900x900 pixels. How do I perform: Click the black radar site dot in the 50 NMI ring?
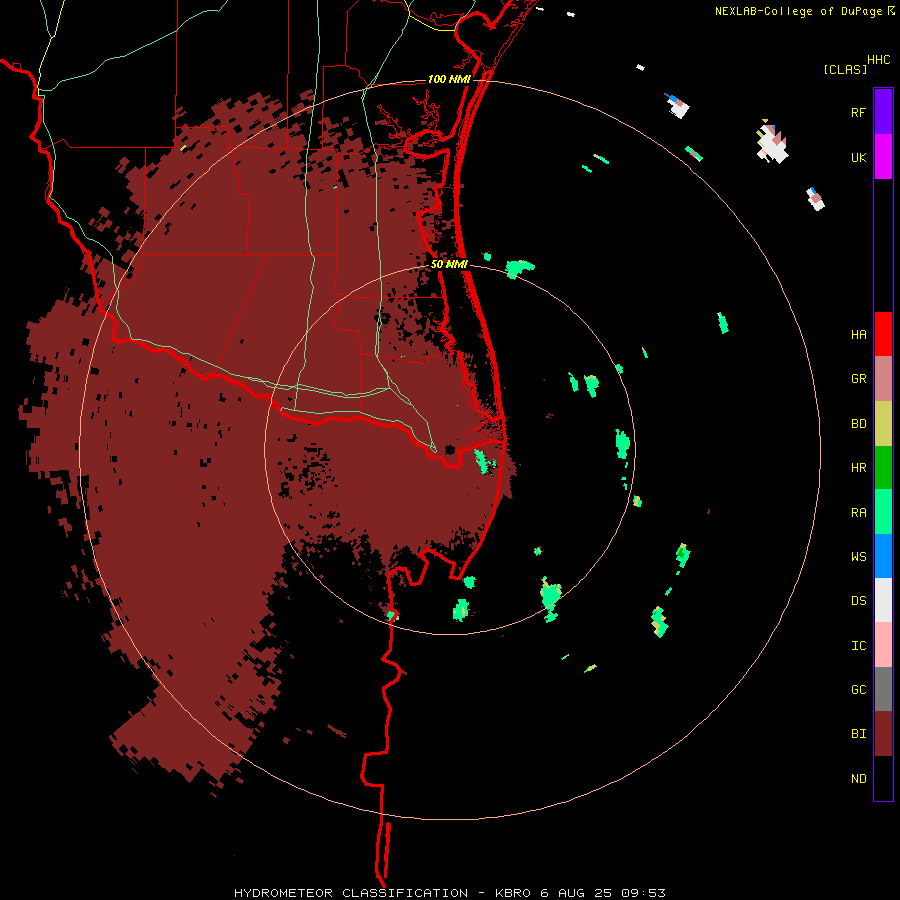coord(450,449)
